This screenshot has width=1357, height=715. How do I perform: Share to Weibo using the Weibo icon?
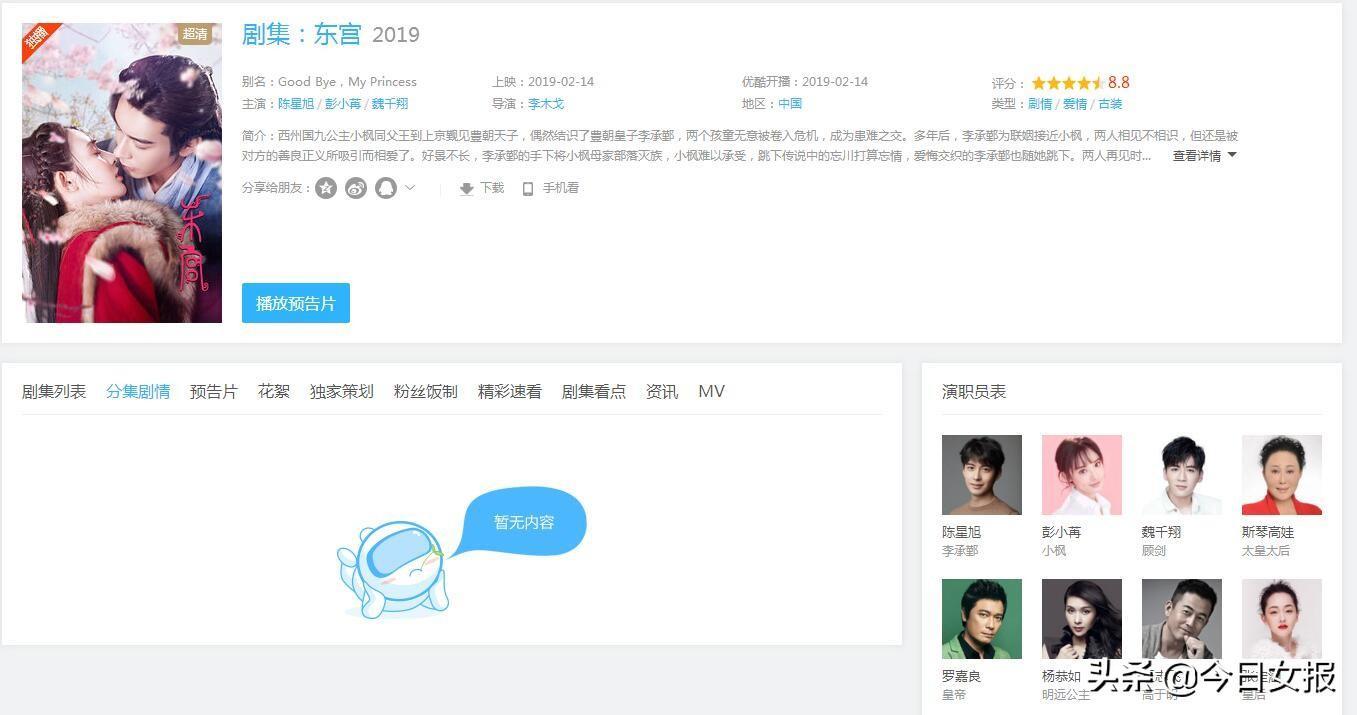356,188
